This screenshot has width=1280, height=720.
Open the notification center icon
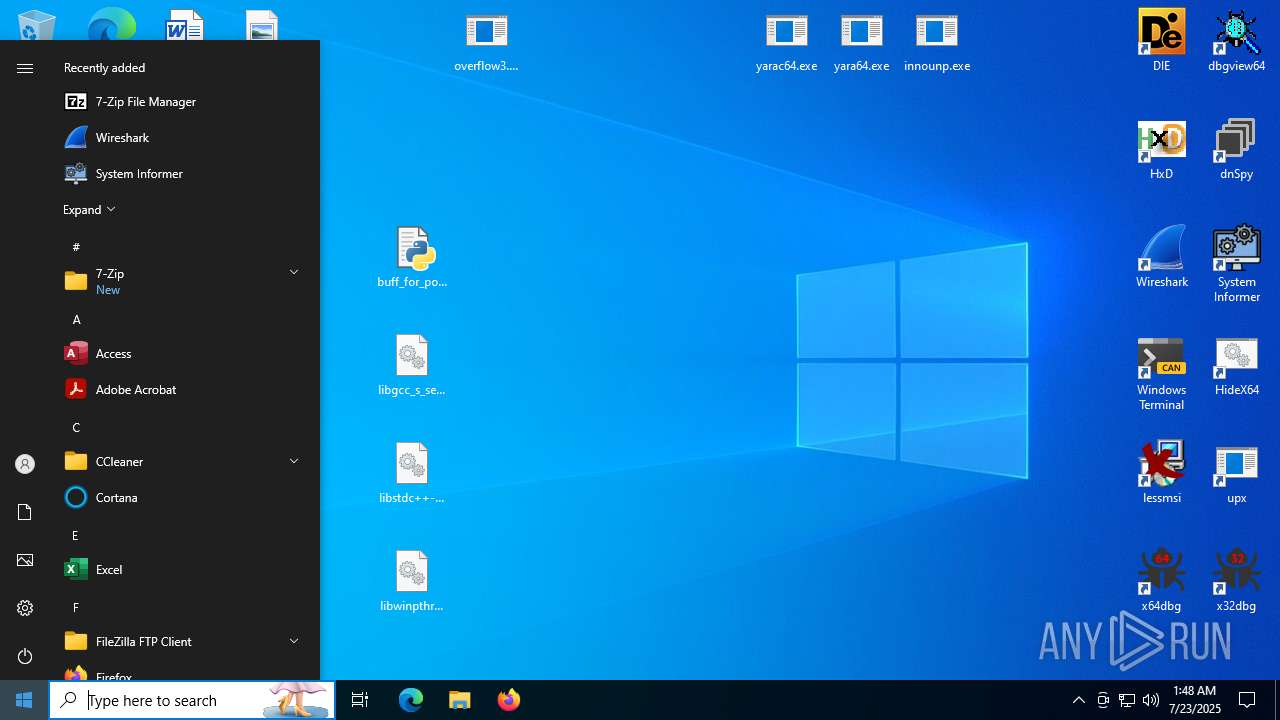[1247, 700]
